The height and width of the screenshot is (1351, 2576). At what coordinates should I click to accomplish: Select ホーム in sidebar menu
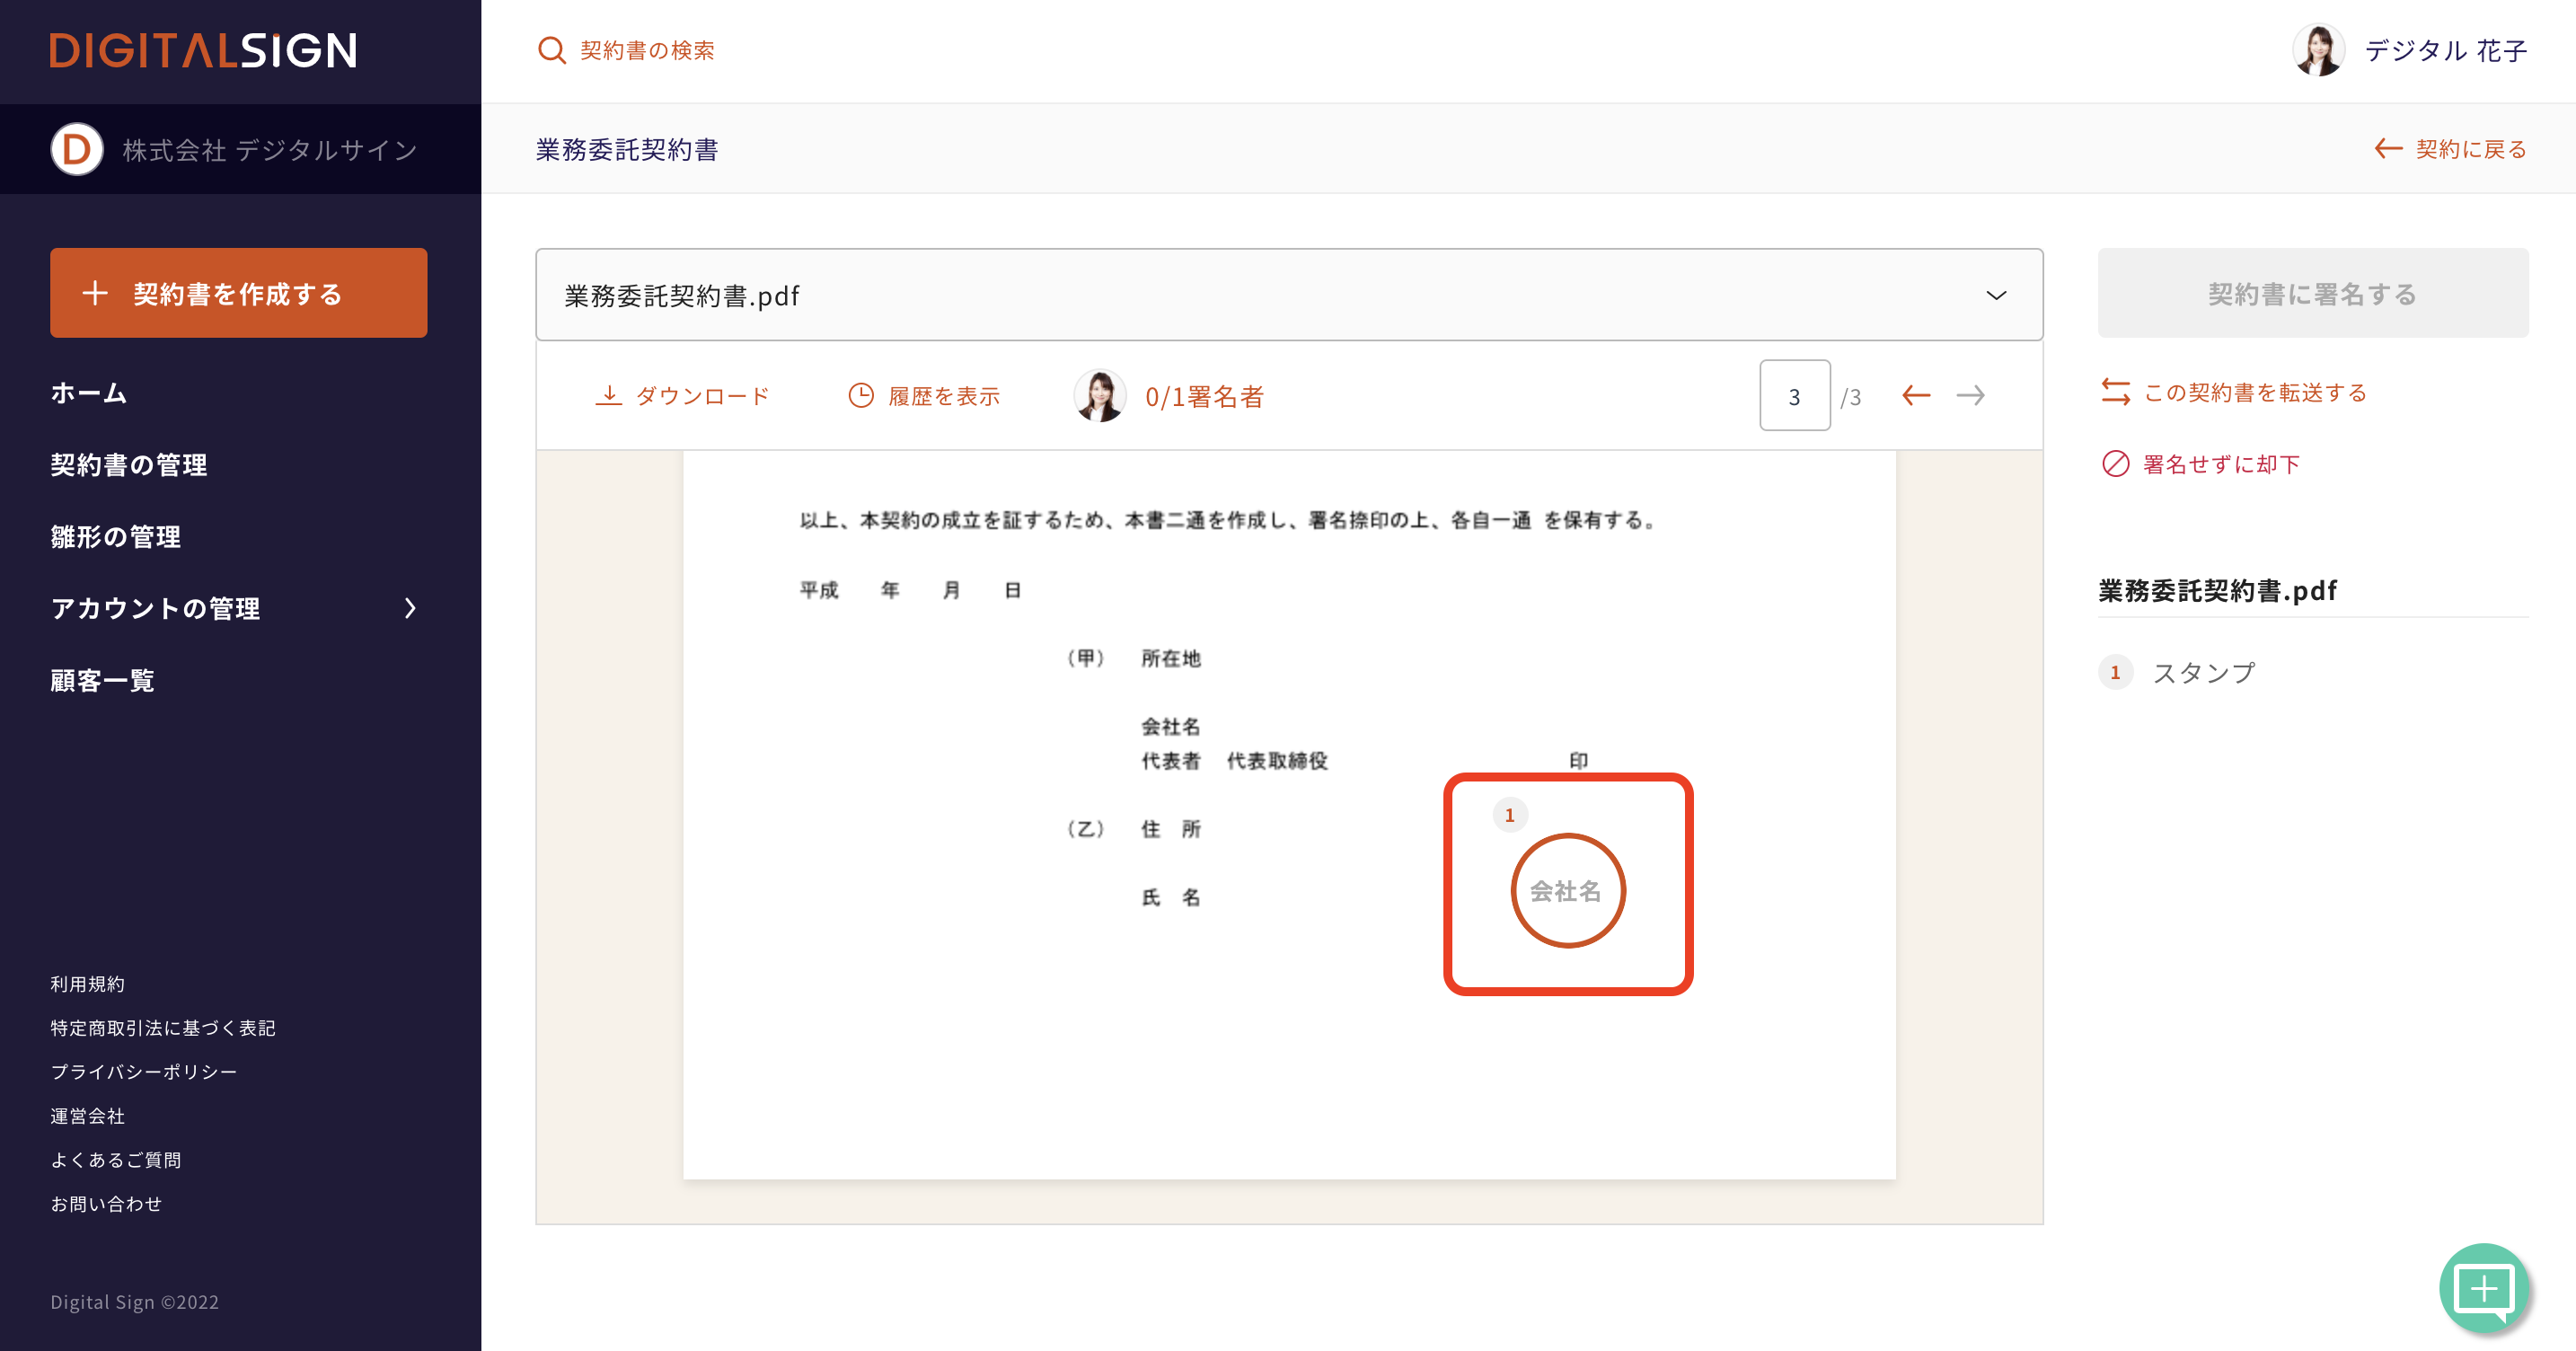click(x=89, y=393)
